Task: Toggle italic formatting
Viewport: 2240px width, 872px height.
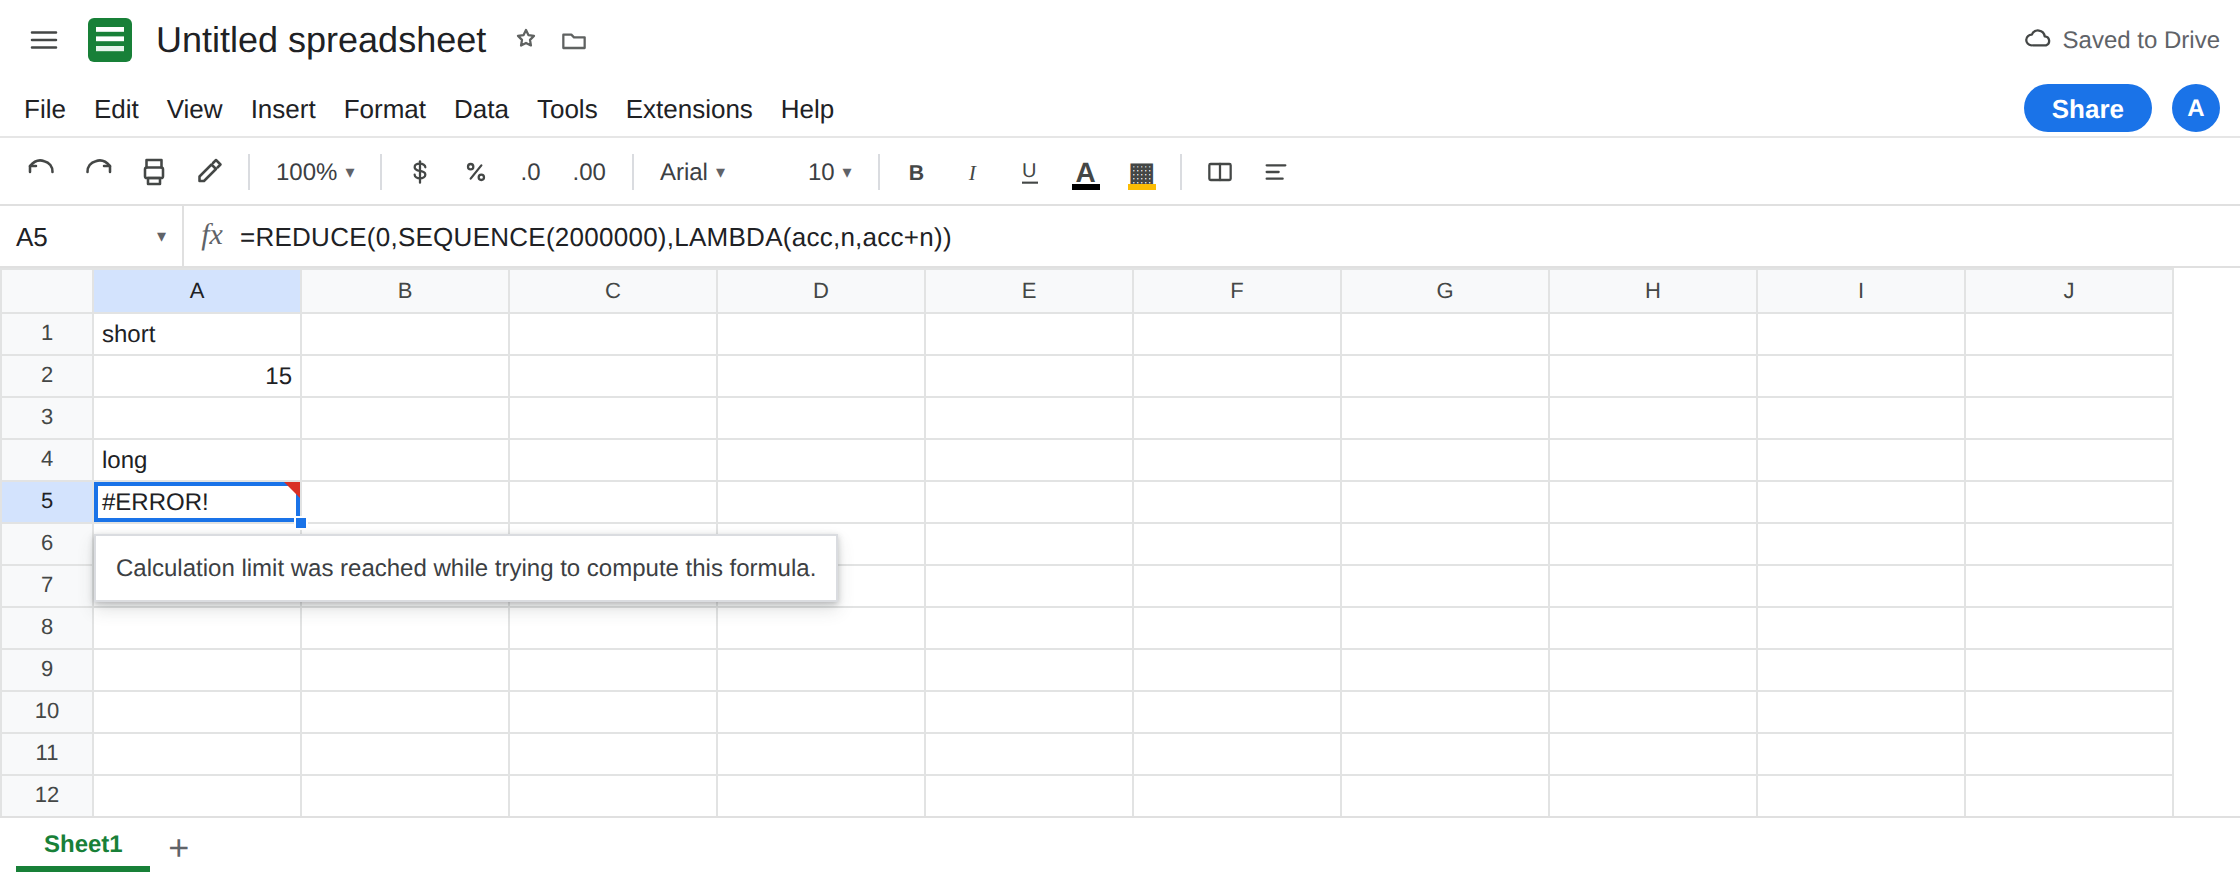Action: tap(972, 173)
